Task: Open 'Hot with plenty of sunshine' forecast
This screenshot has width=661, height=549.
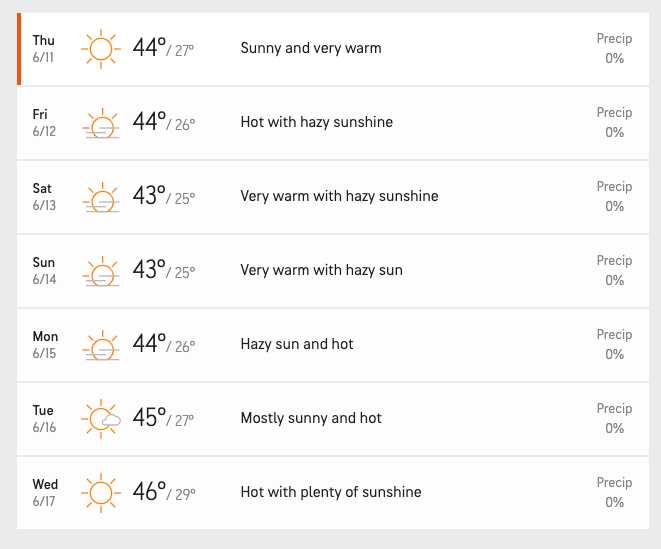Action: [x=331, y=492]
